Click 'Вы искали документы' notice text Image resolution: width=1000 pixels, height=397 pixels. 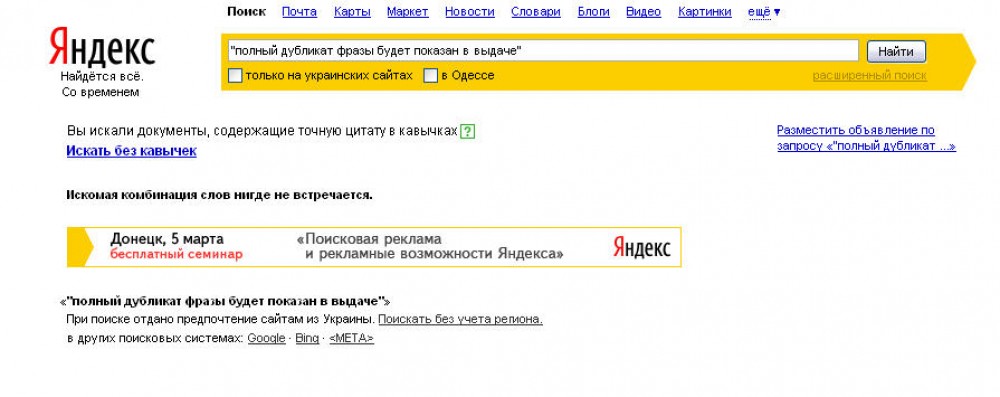(x=262, y=131)
